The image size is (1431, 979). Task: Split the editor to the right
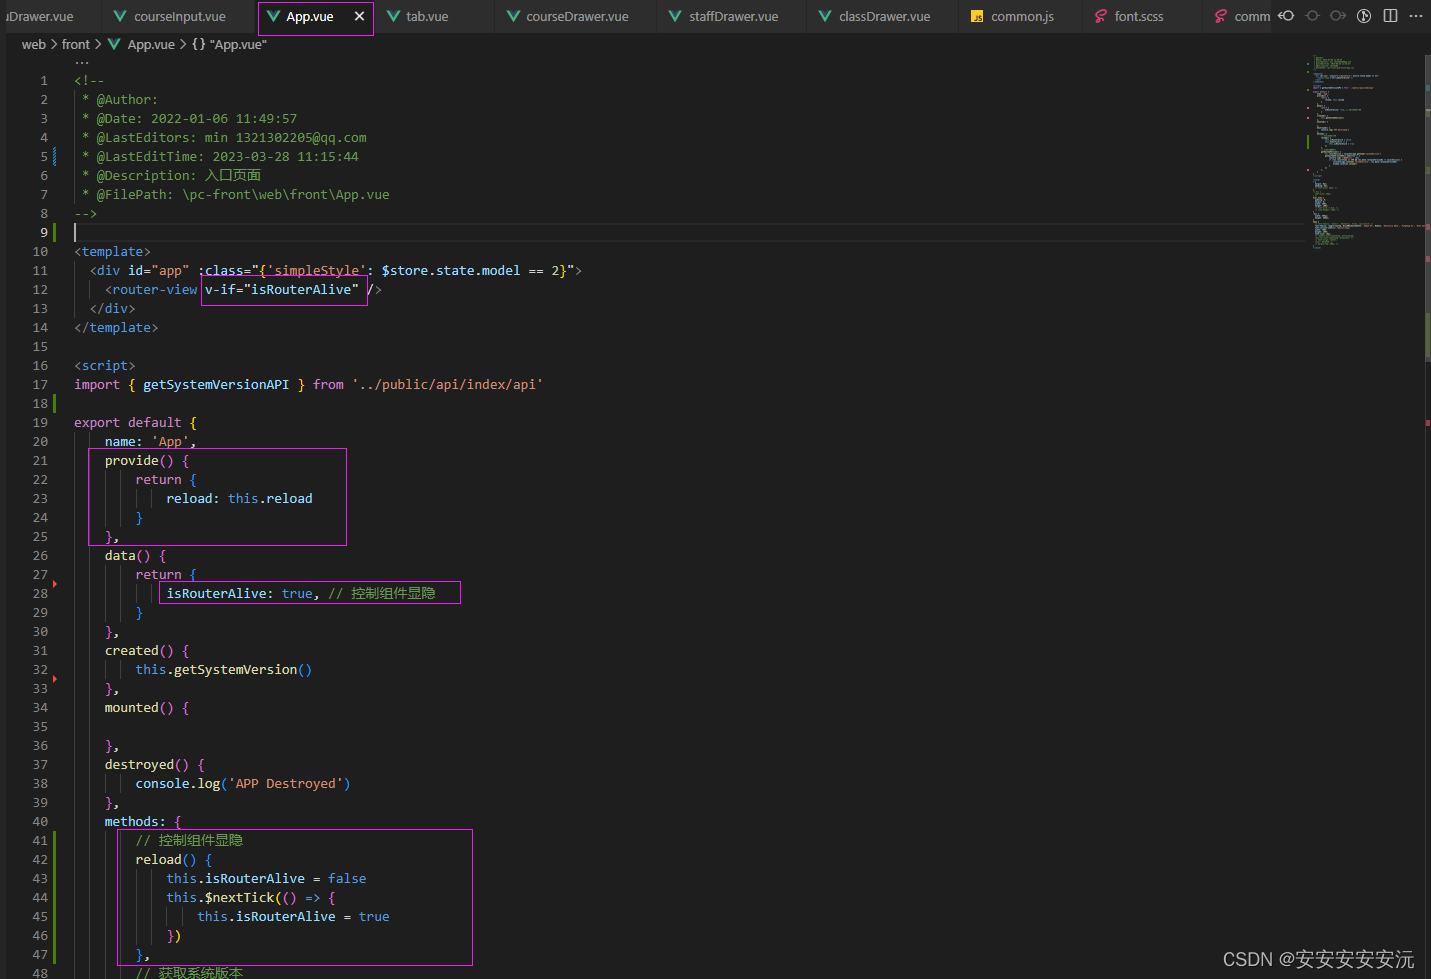coord(1390,16)
